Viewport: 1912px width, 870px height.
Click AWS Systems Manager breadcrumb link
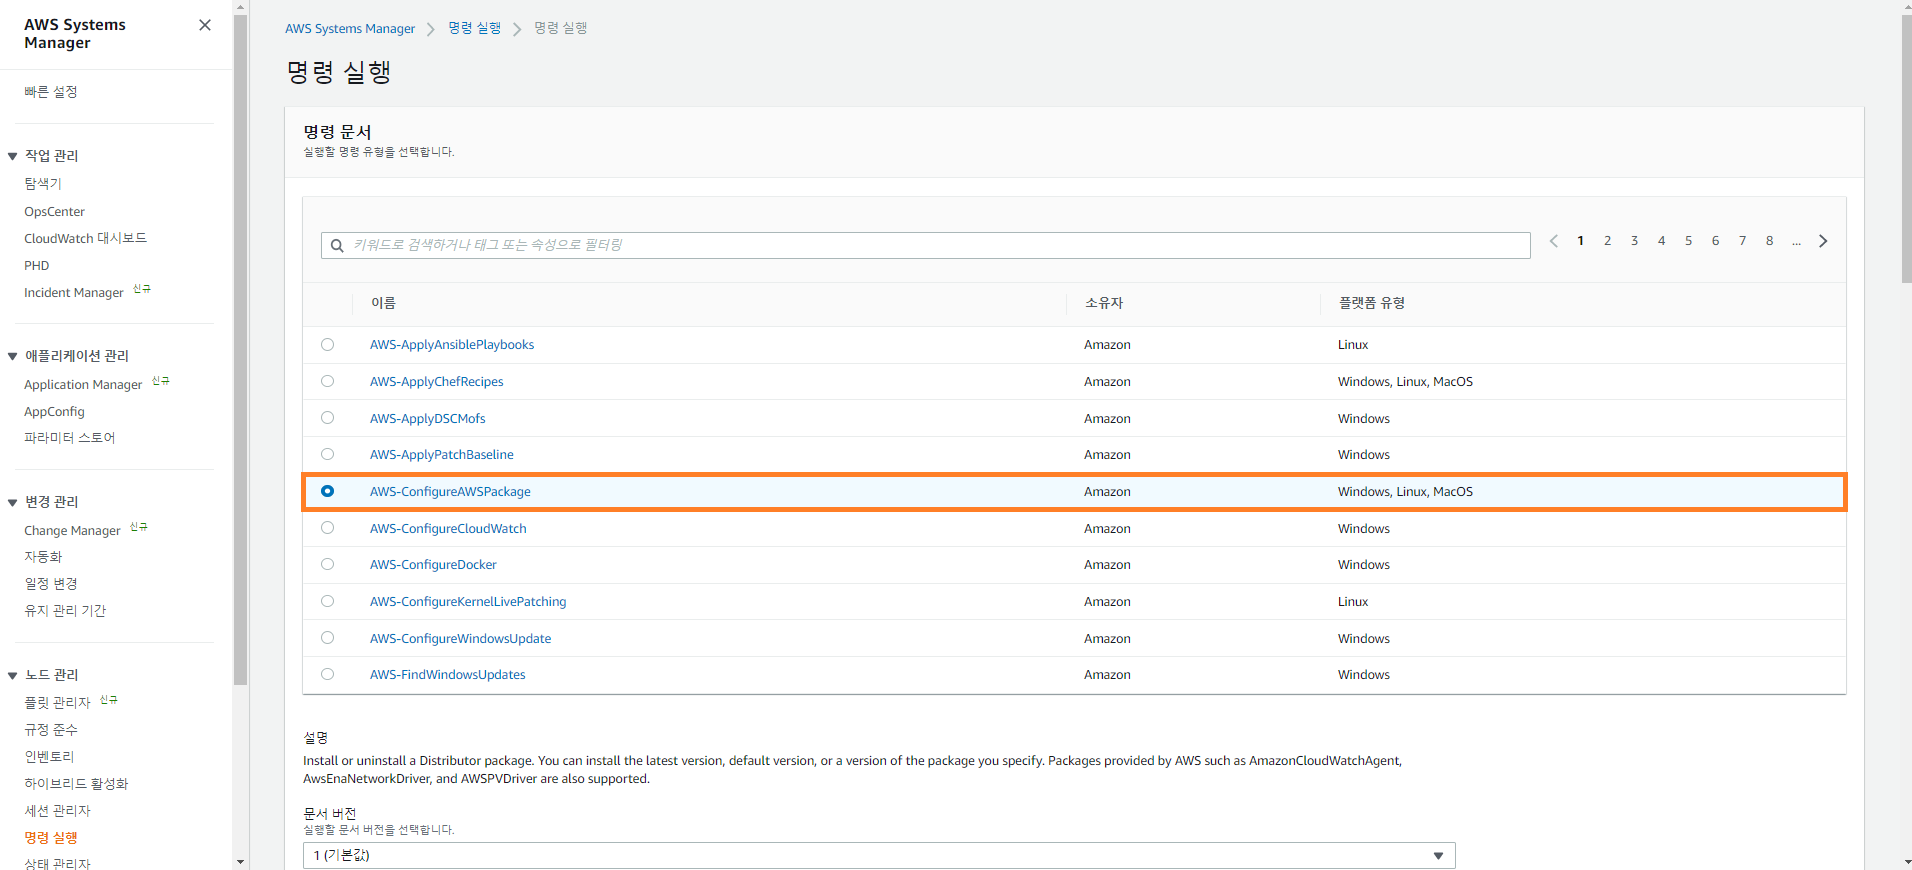pos(350,29)
